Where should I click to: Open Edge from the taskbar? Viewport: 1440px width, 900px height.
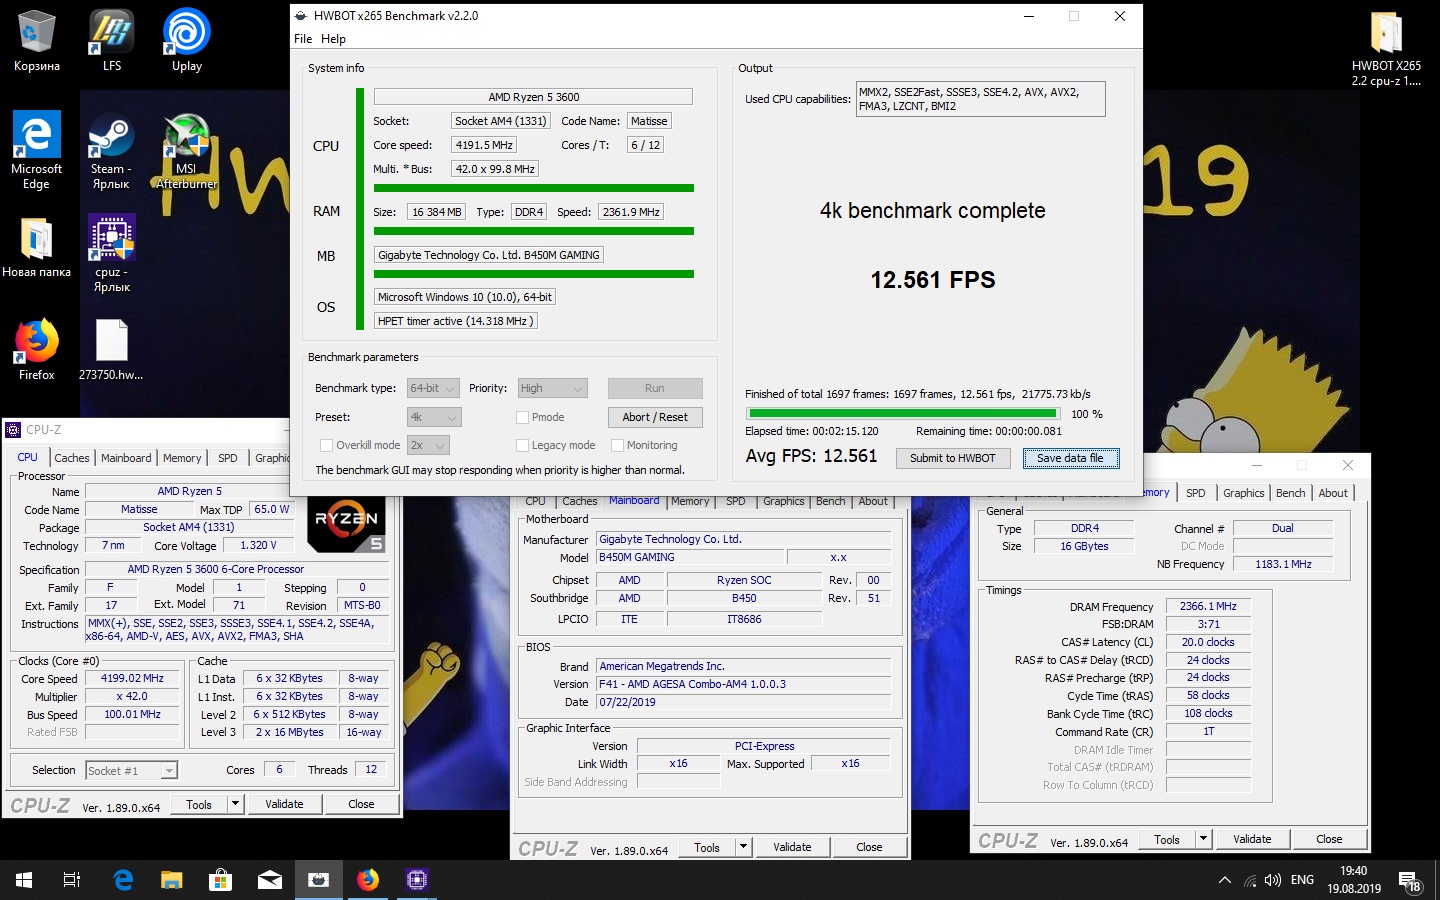[x=123, y=880]
